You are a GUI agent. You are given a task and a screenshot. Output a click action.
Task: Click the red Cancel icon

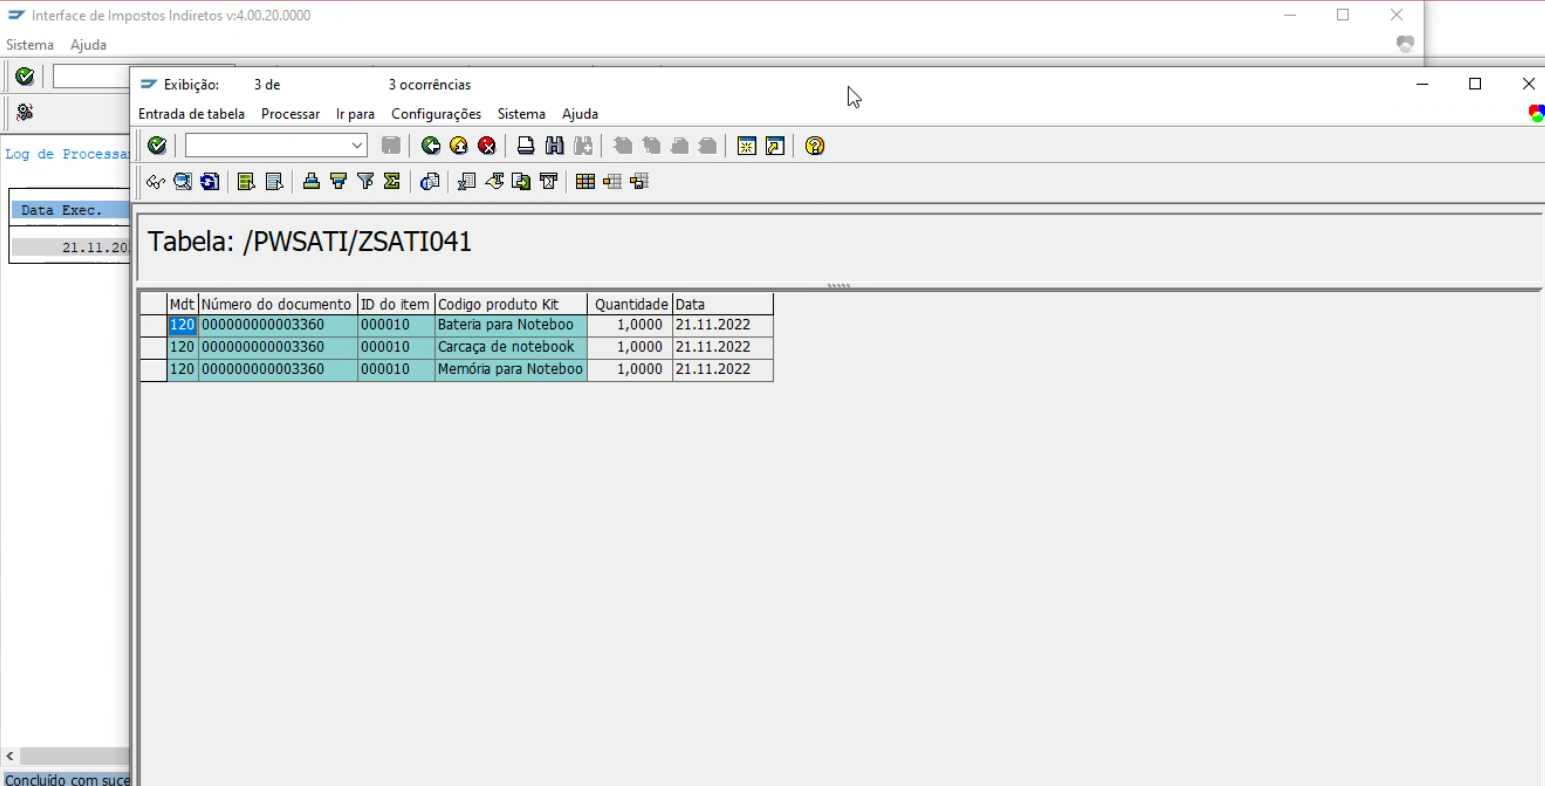(x=487, y=146)
